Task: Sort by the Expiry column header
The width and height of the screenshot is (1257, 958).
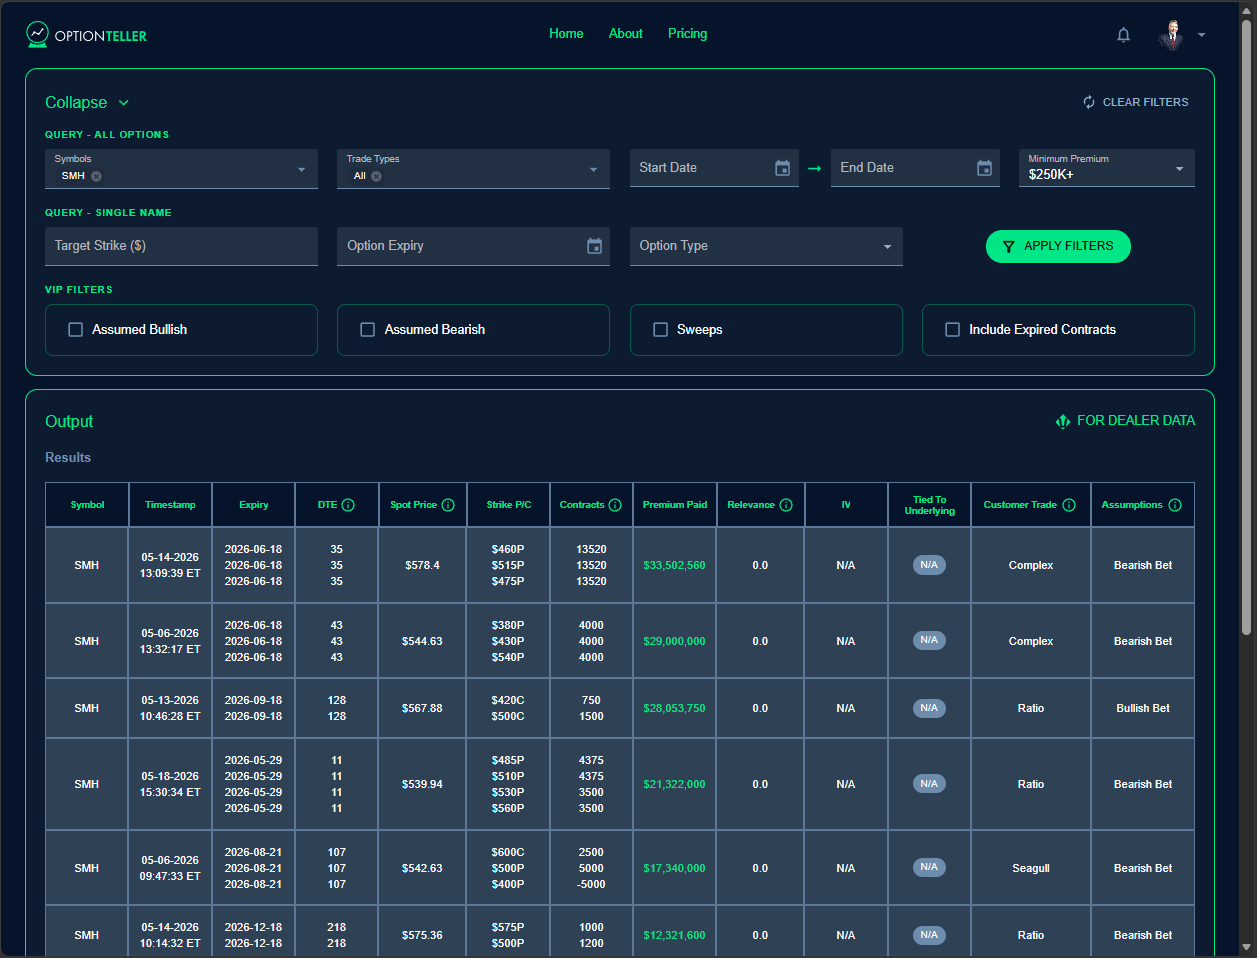Action: coord(254,505)
